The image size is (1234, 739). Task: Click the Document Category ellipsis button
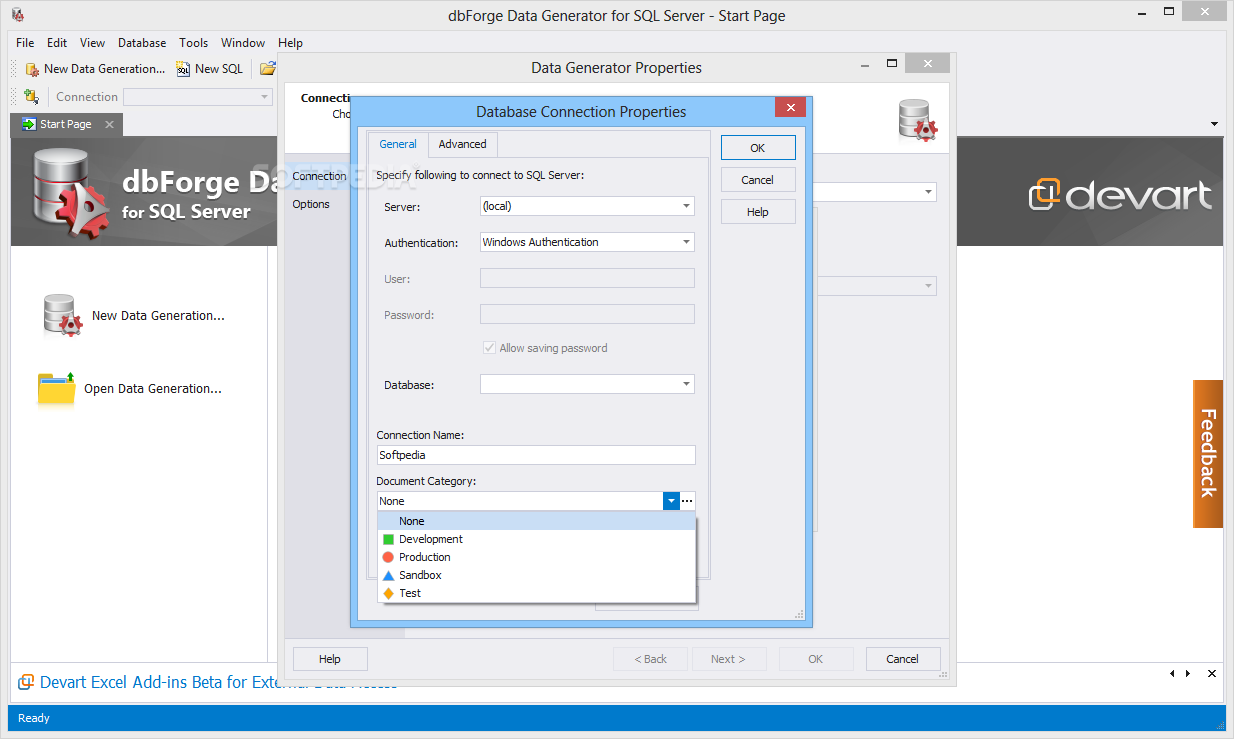click(688, 501)
